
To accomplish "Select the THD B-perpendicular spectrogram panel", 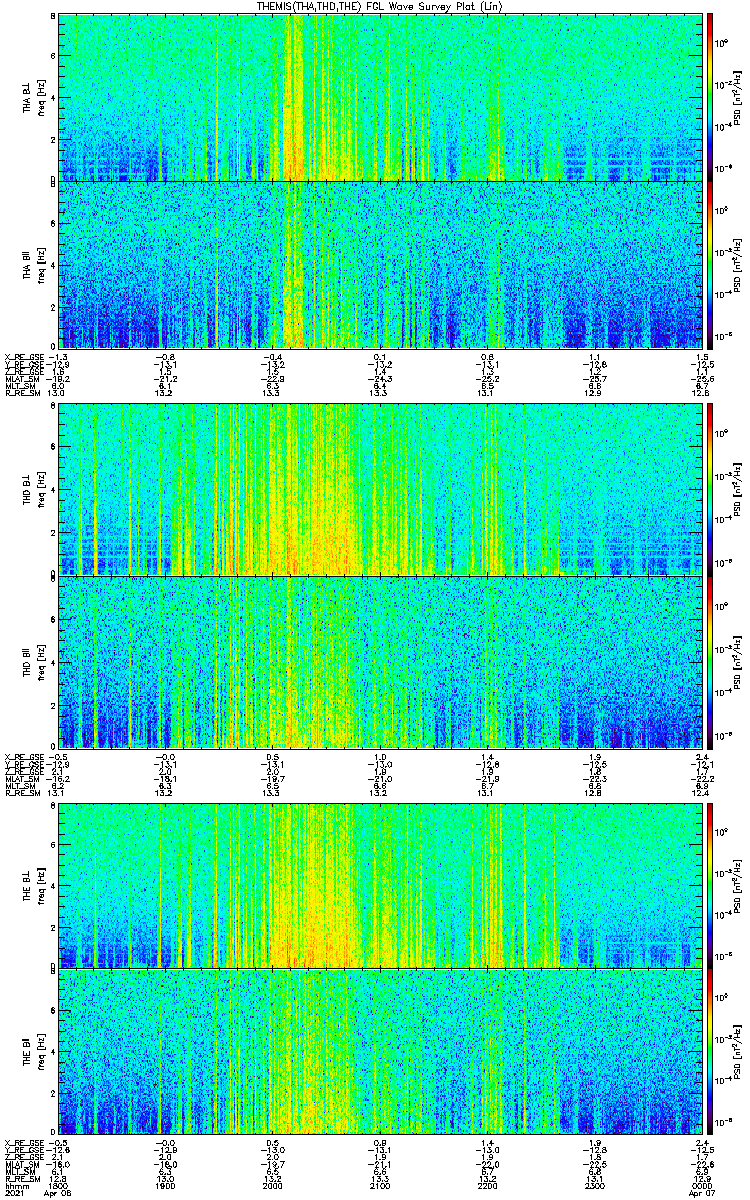I will (x=380, y=490).
